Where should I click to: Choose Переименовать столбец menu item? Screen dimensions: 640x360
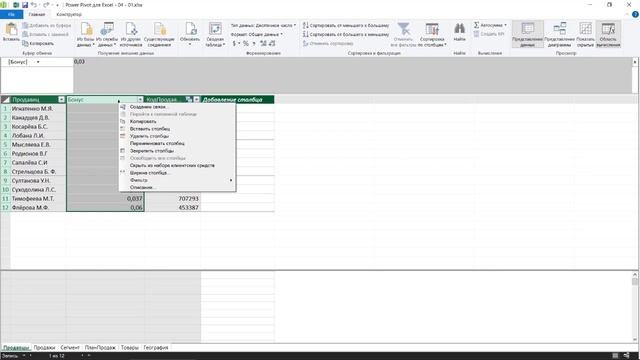[177, 144]
